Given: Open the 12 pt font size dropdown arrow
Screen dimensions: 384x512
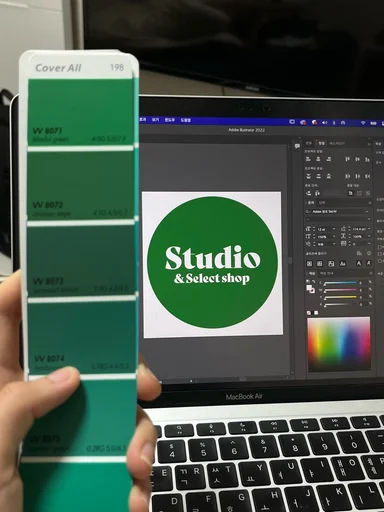Looking at the screenshot, I should (x=334, y=229).
